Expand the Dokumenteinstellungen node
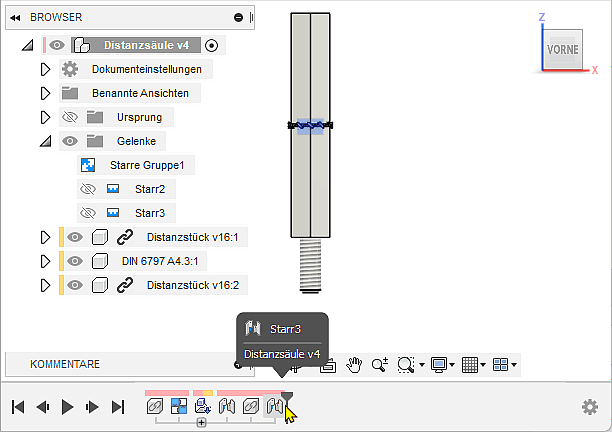The height and width of the screenshot is (432, 612). 44,69
